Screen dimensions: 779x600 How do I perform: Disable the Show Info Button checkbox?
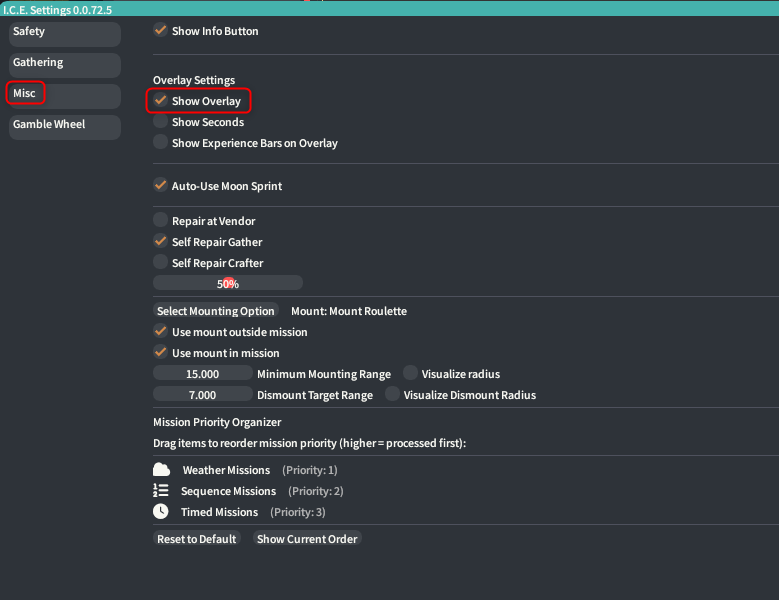160,31
